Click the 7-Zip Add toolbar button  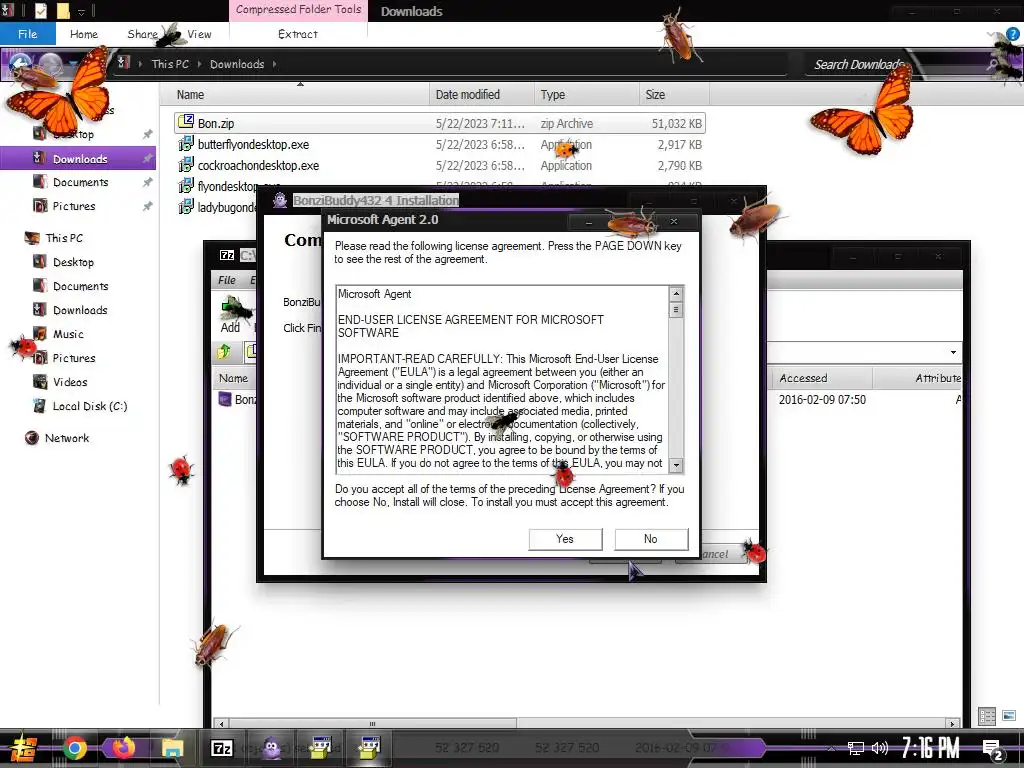[231, 315]
